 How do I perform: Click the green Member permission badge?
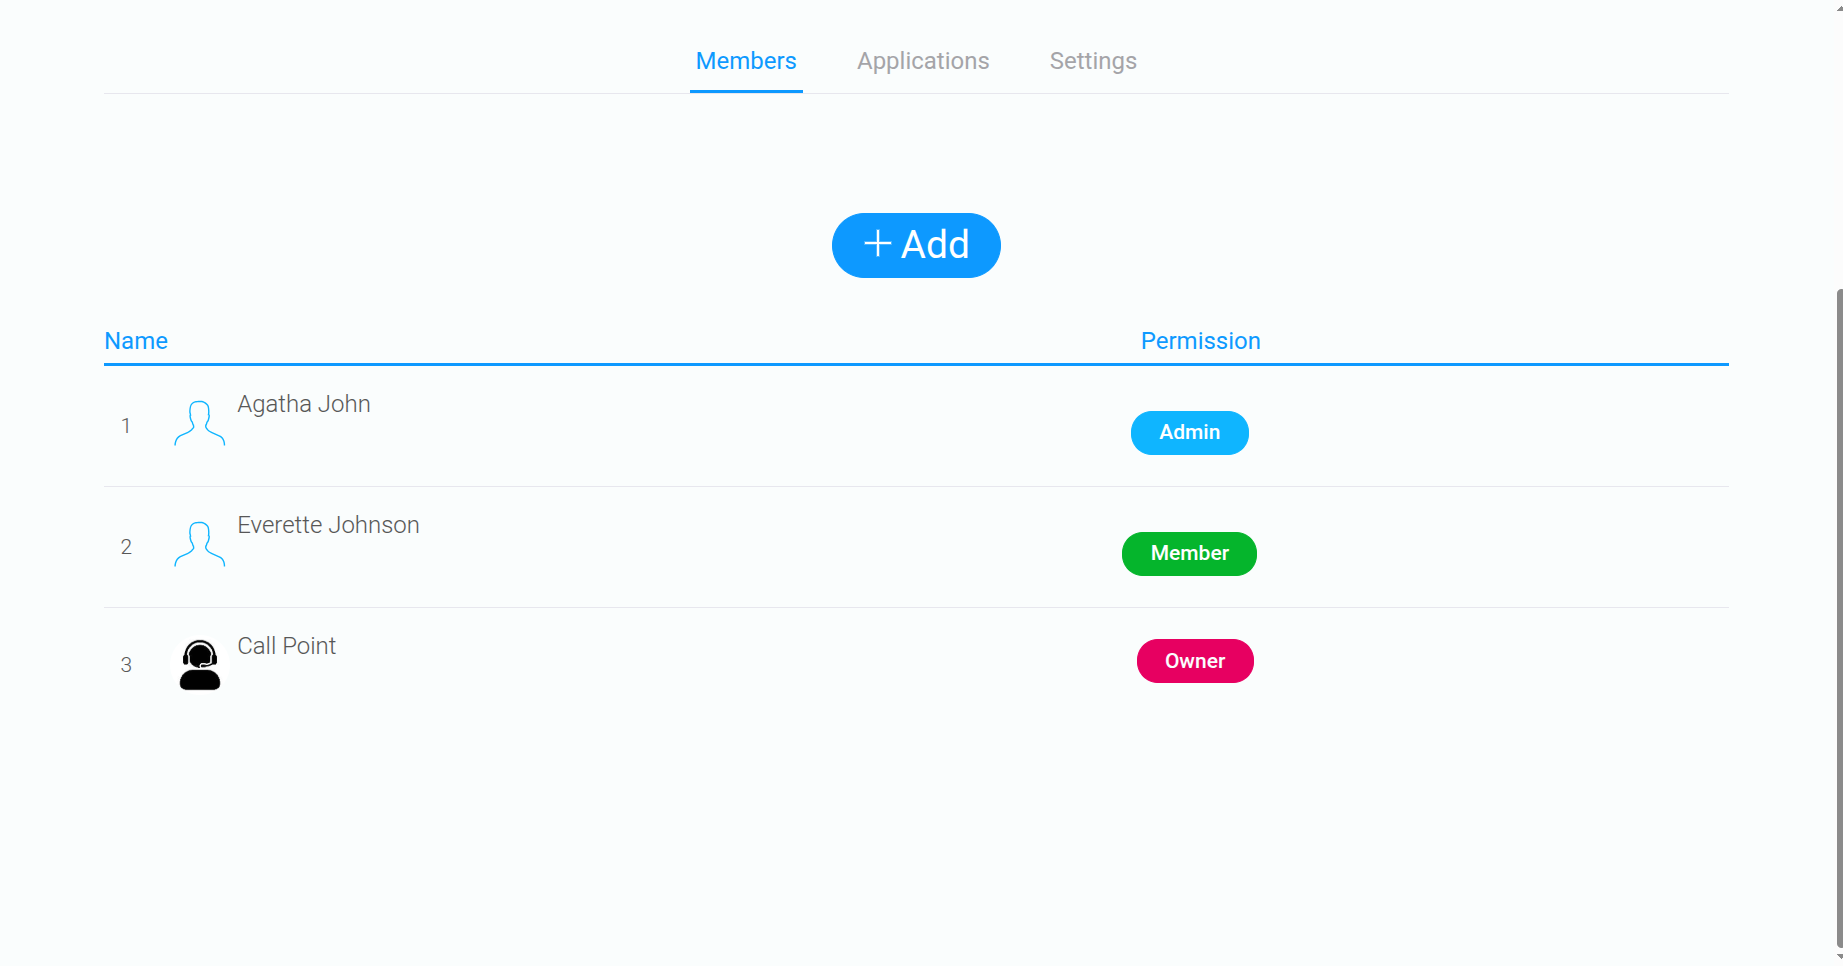tap(1189, 554)
